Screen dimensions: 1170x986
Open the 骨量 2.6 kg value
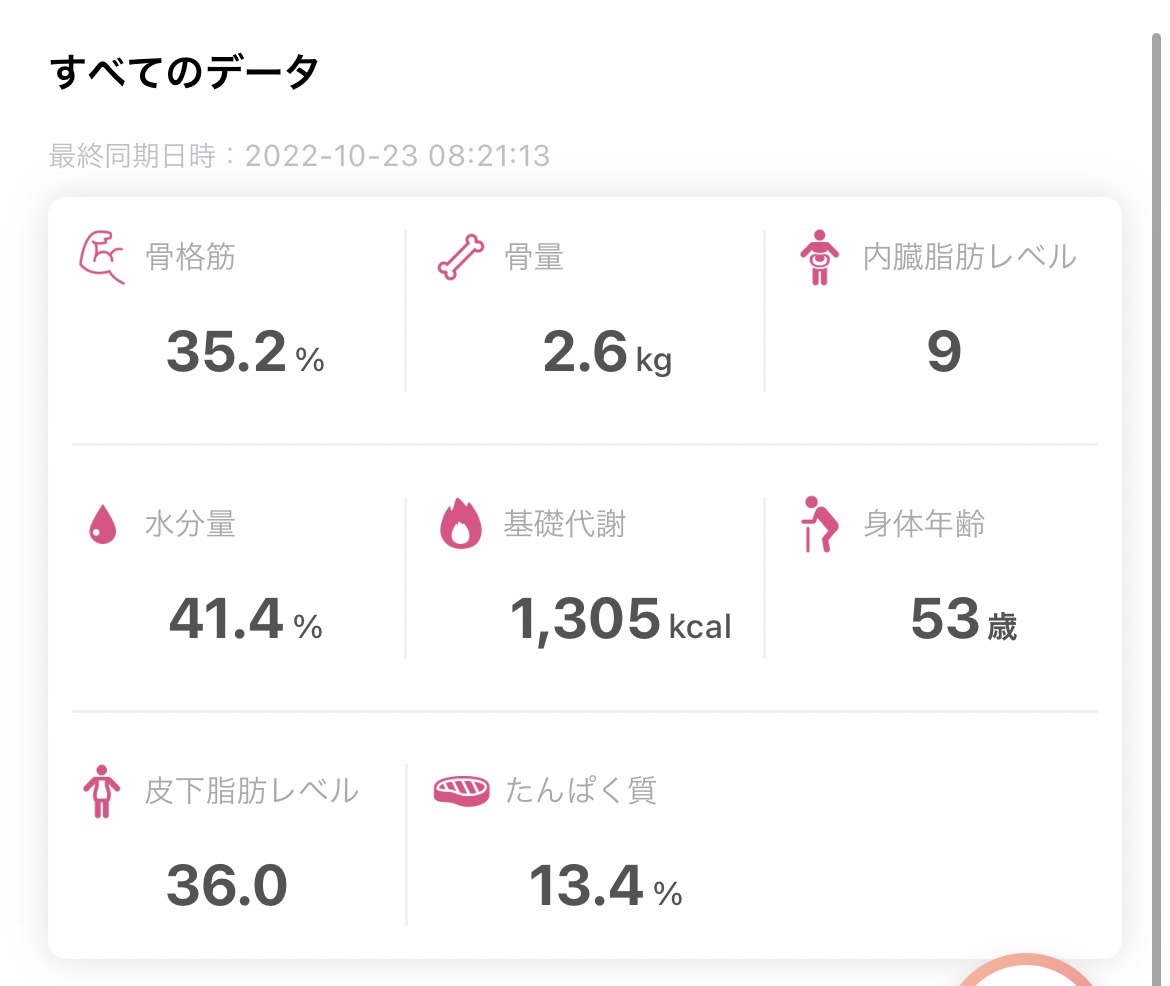(607, 352)
